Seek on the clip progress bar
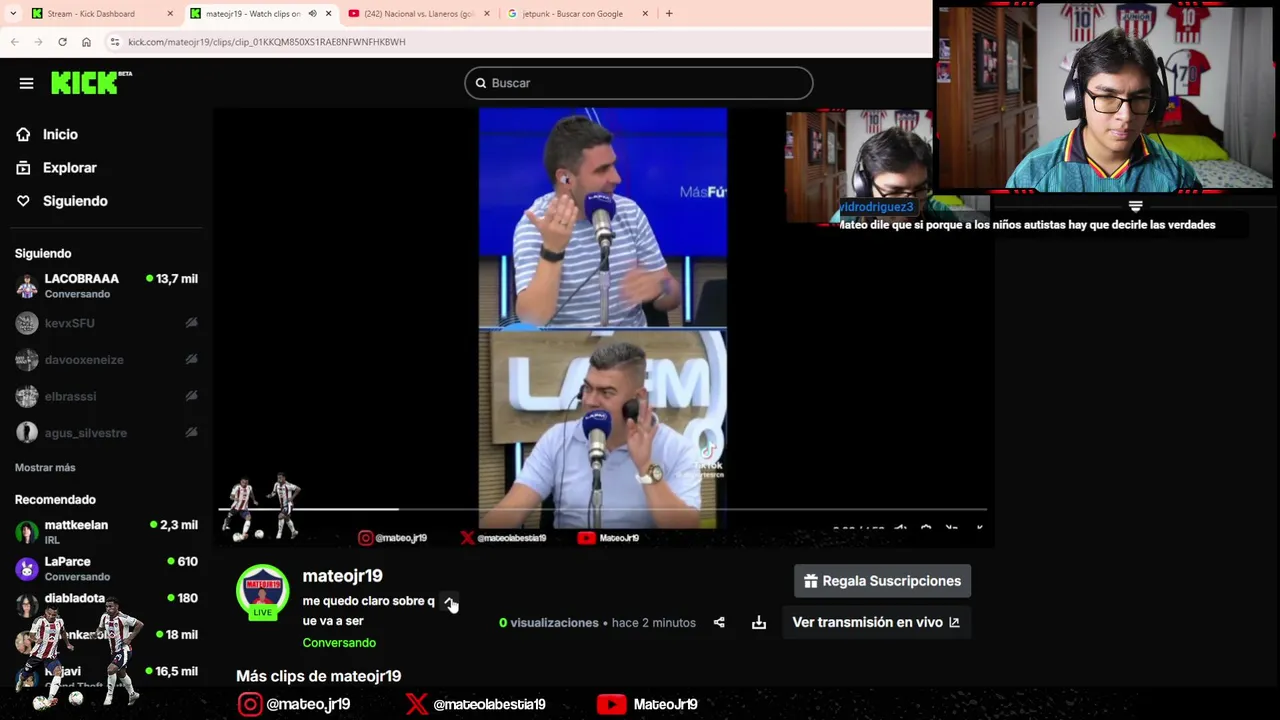Viewport: 1280px width, 720px height. pos(603,510)
